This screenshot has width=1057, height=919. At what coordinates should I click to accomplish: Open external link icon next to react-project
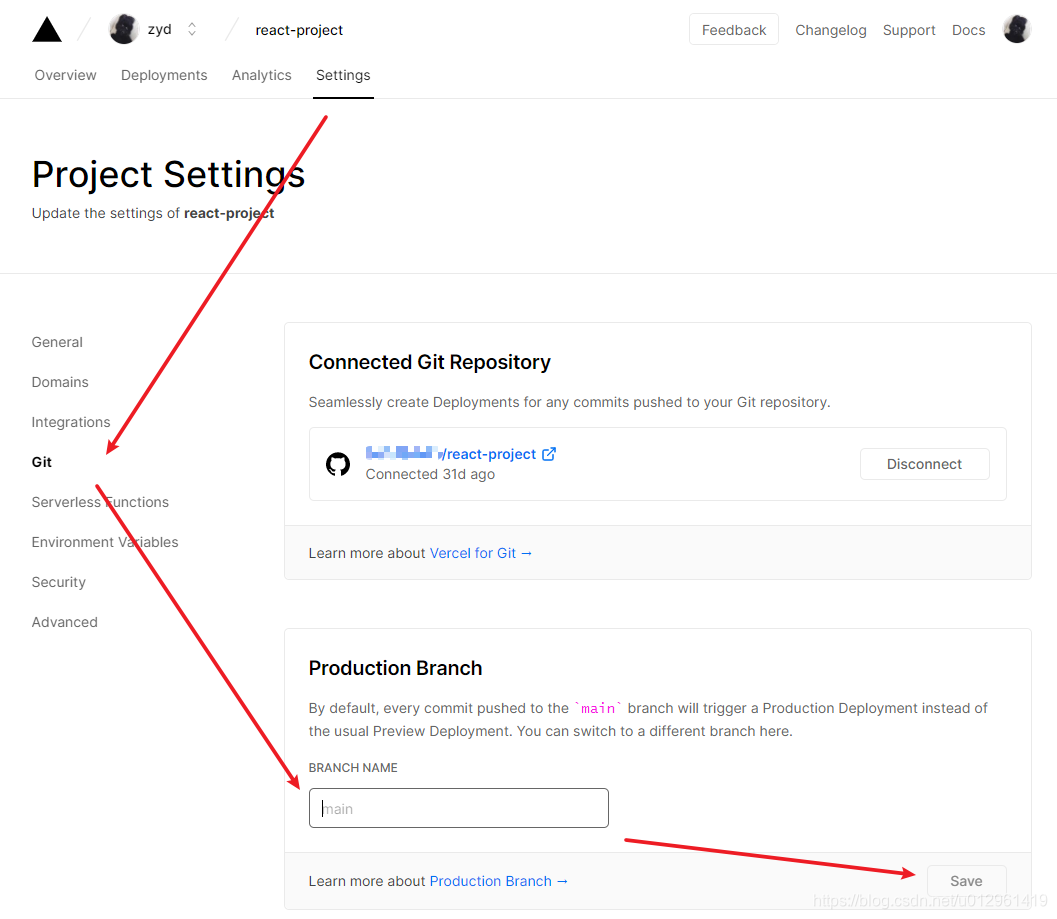pos(549,454)
